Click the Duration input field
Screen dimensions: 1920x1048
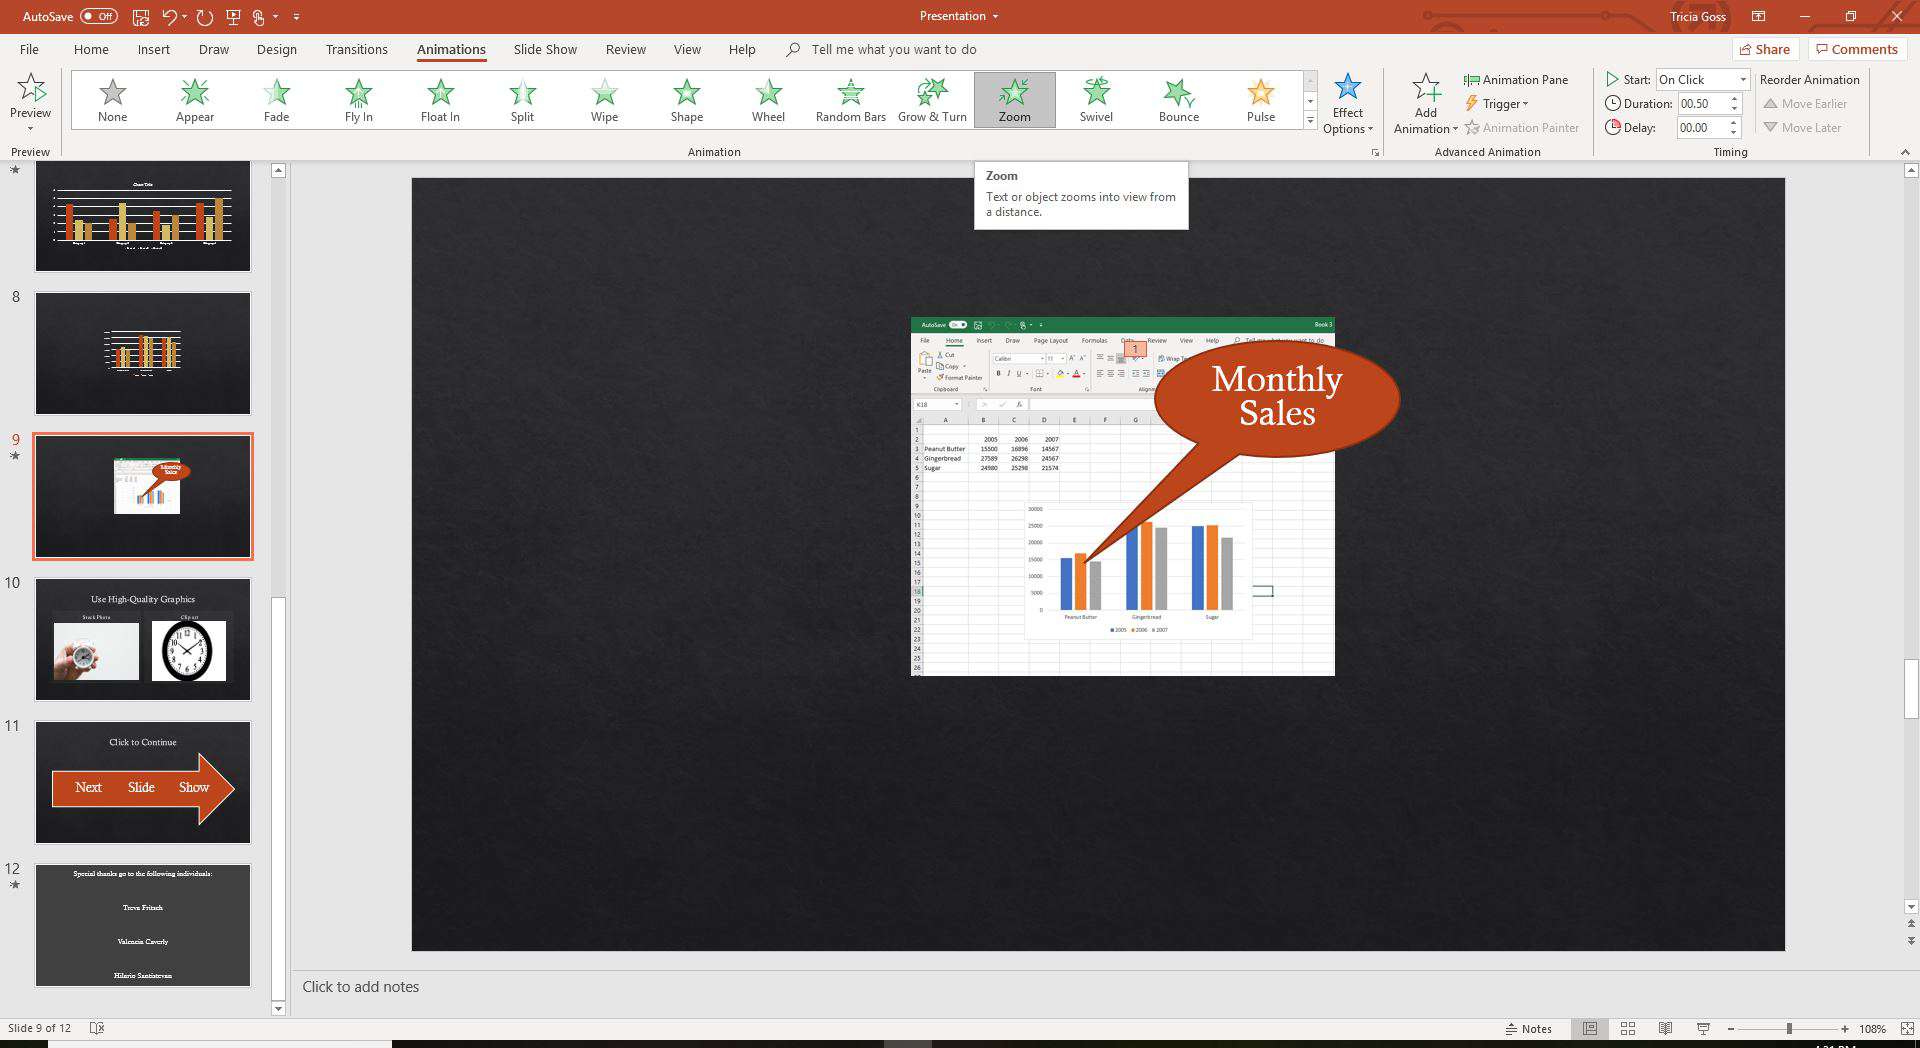1702,104
